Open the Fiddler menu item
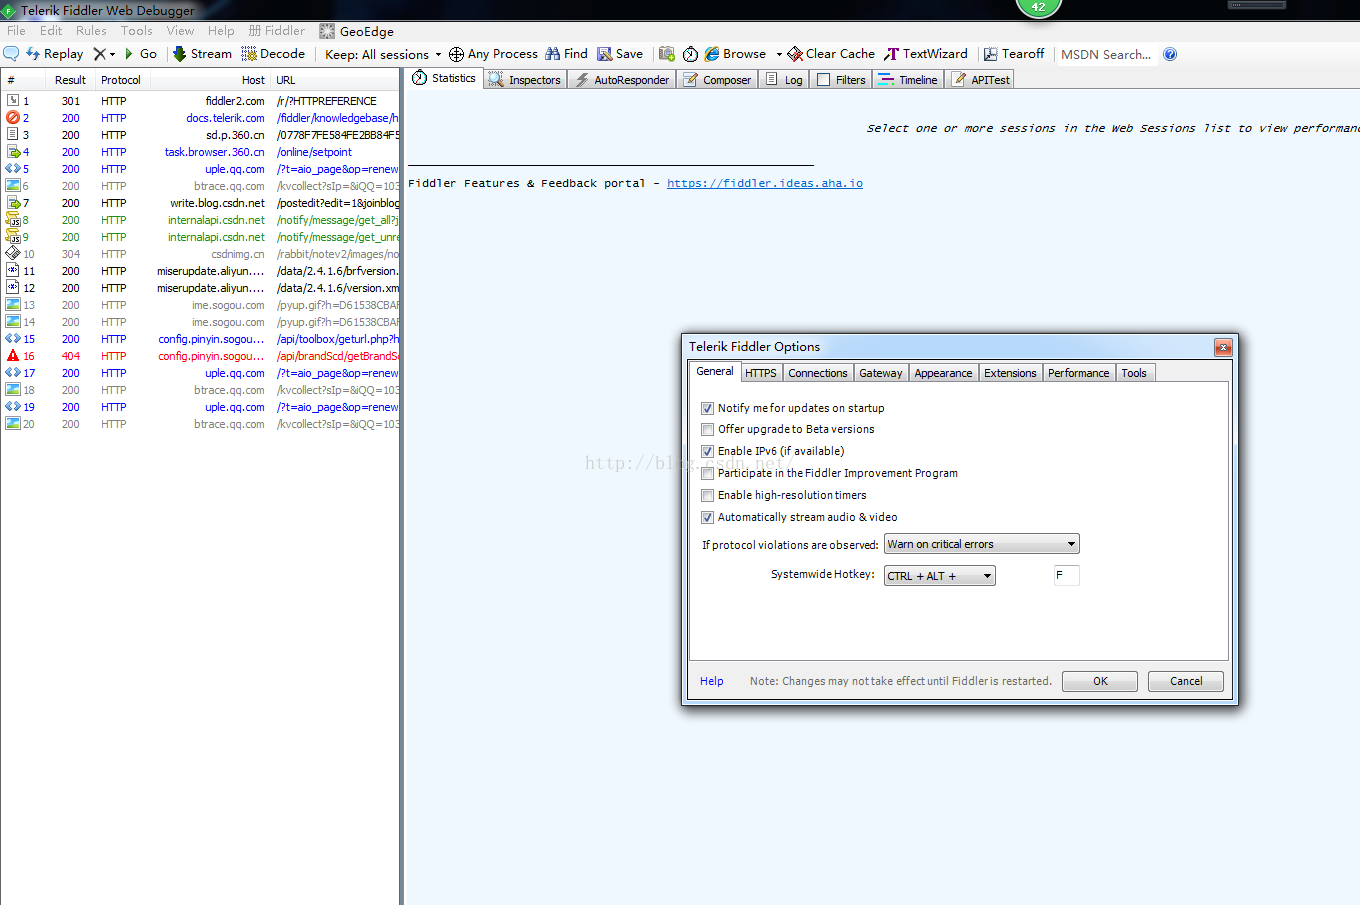Image resolution: width=1360 pixels, height=905 pixels. pos(277,31)
